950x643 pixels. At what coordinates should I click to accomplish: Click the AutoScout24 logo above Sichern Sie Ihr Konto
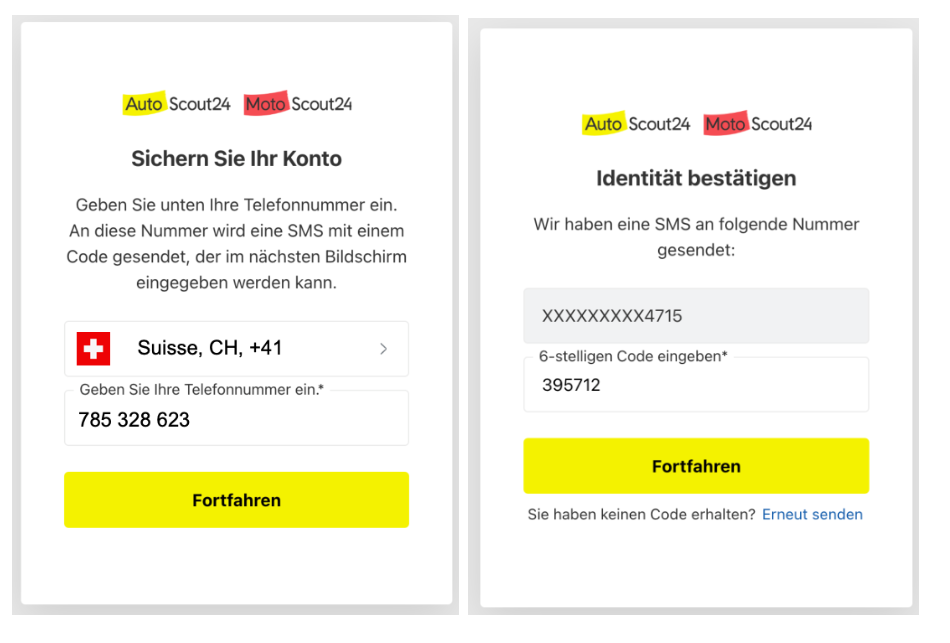point(176,104)
